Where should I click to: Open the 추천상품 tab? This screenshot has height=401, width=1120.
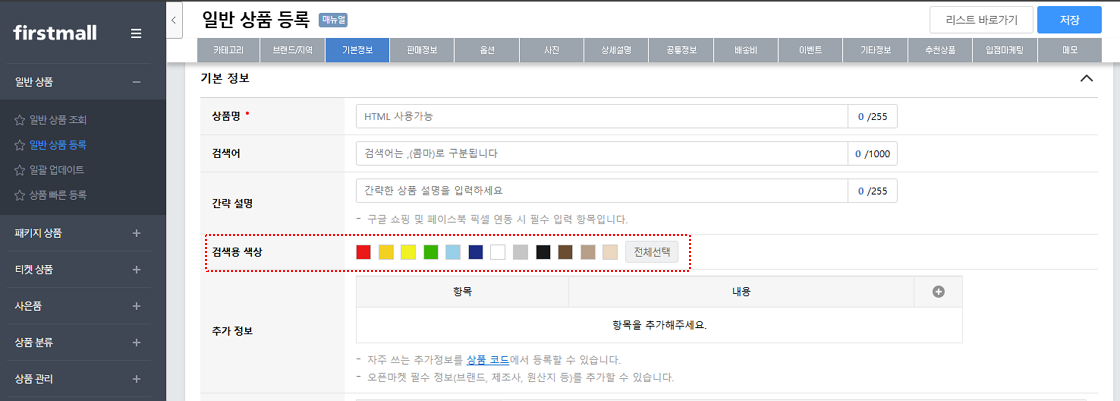coord(939,51)
